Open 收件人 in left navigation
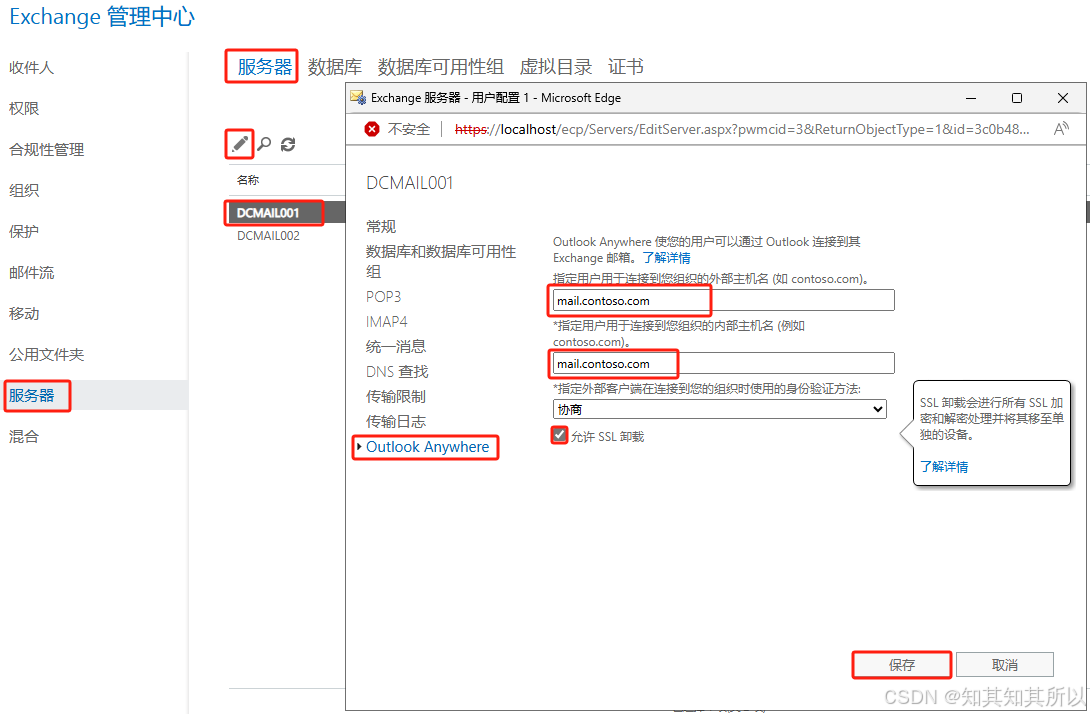 [31, 67]
